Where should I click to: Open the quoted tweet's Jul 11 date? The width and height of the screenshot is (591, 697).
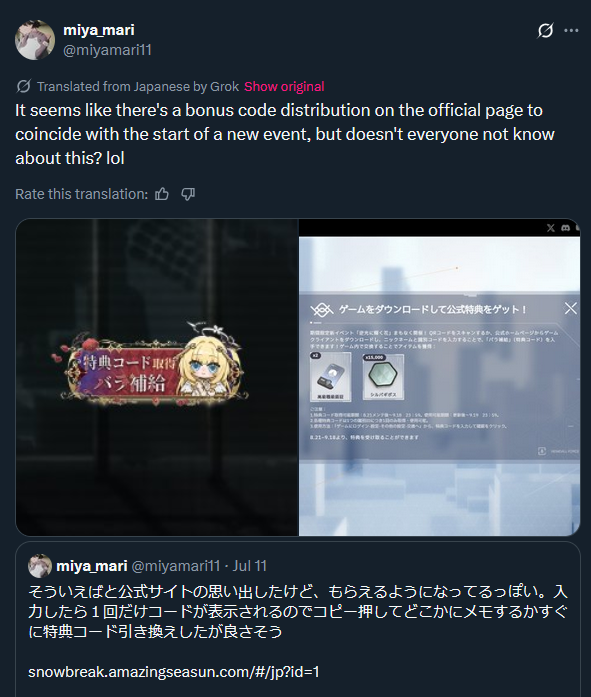(250, 565)
